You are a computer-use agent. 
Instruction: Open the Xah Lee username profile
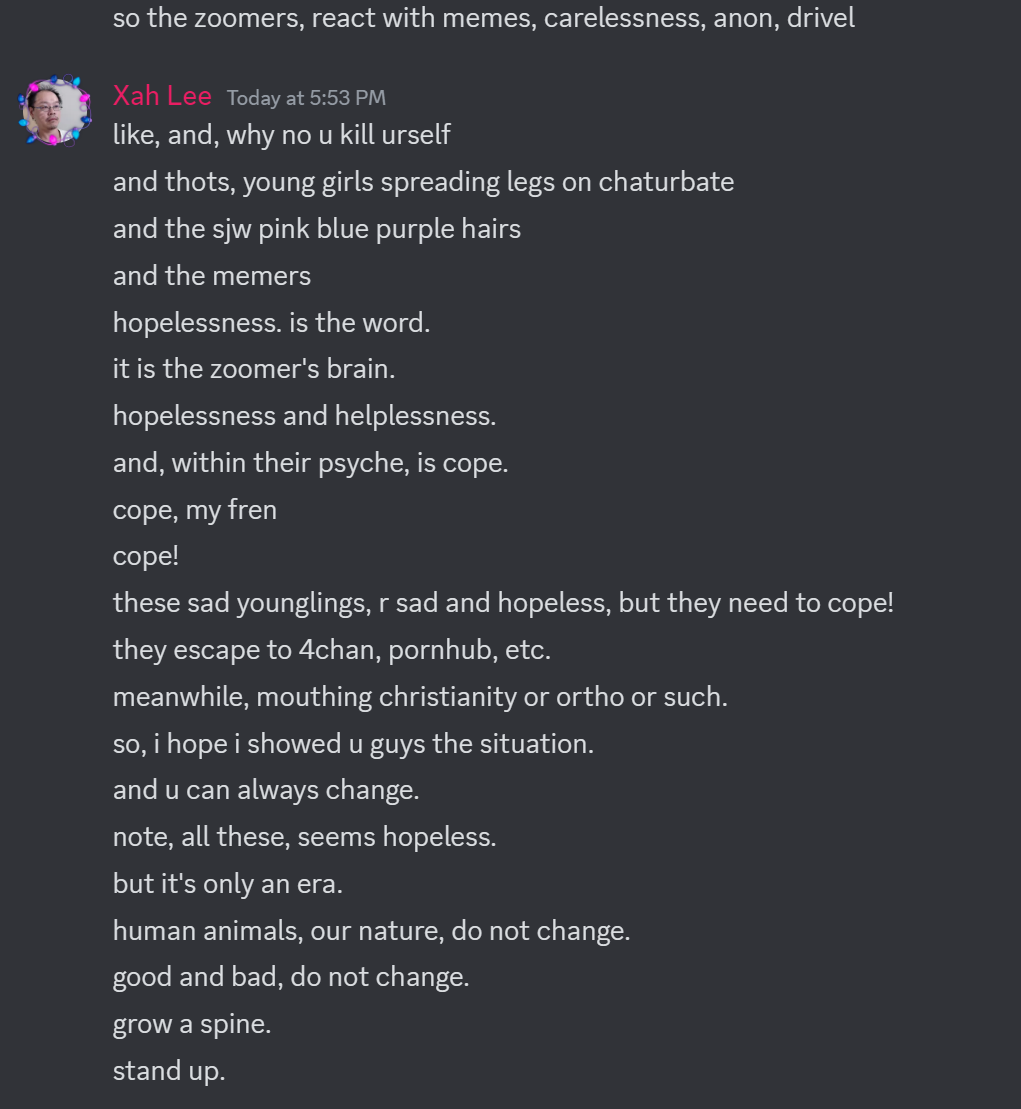click(162, 96)
